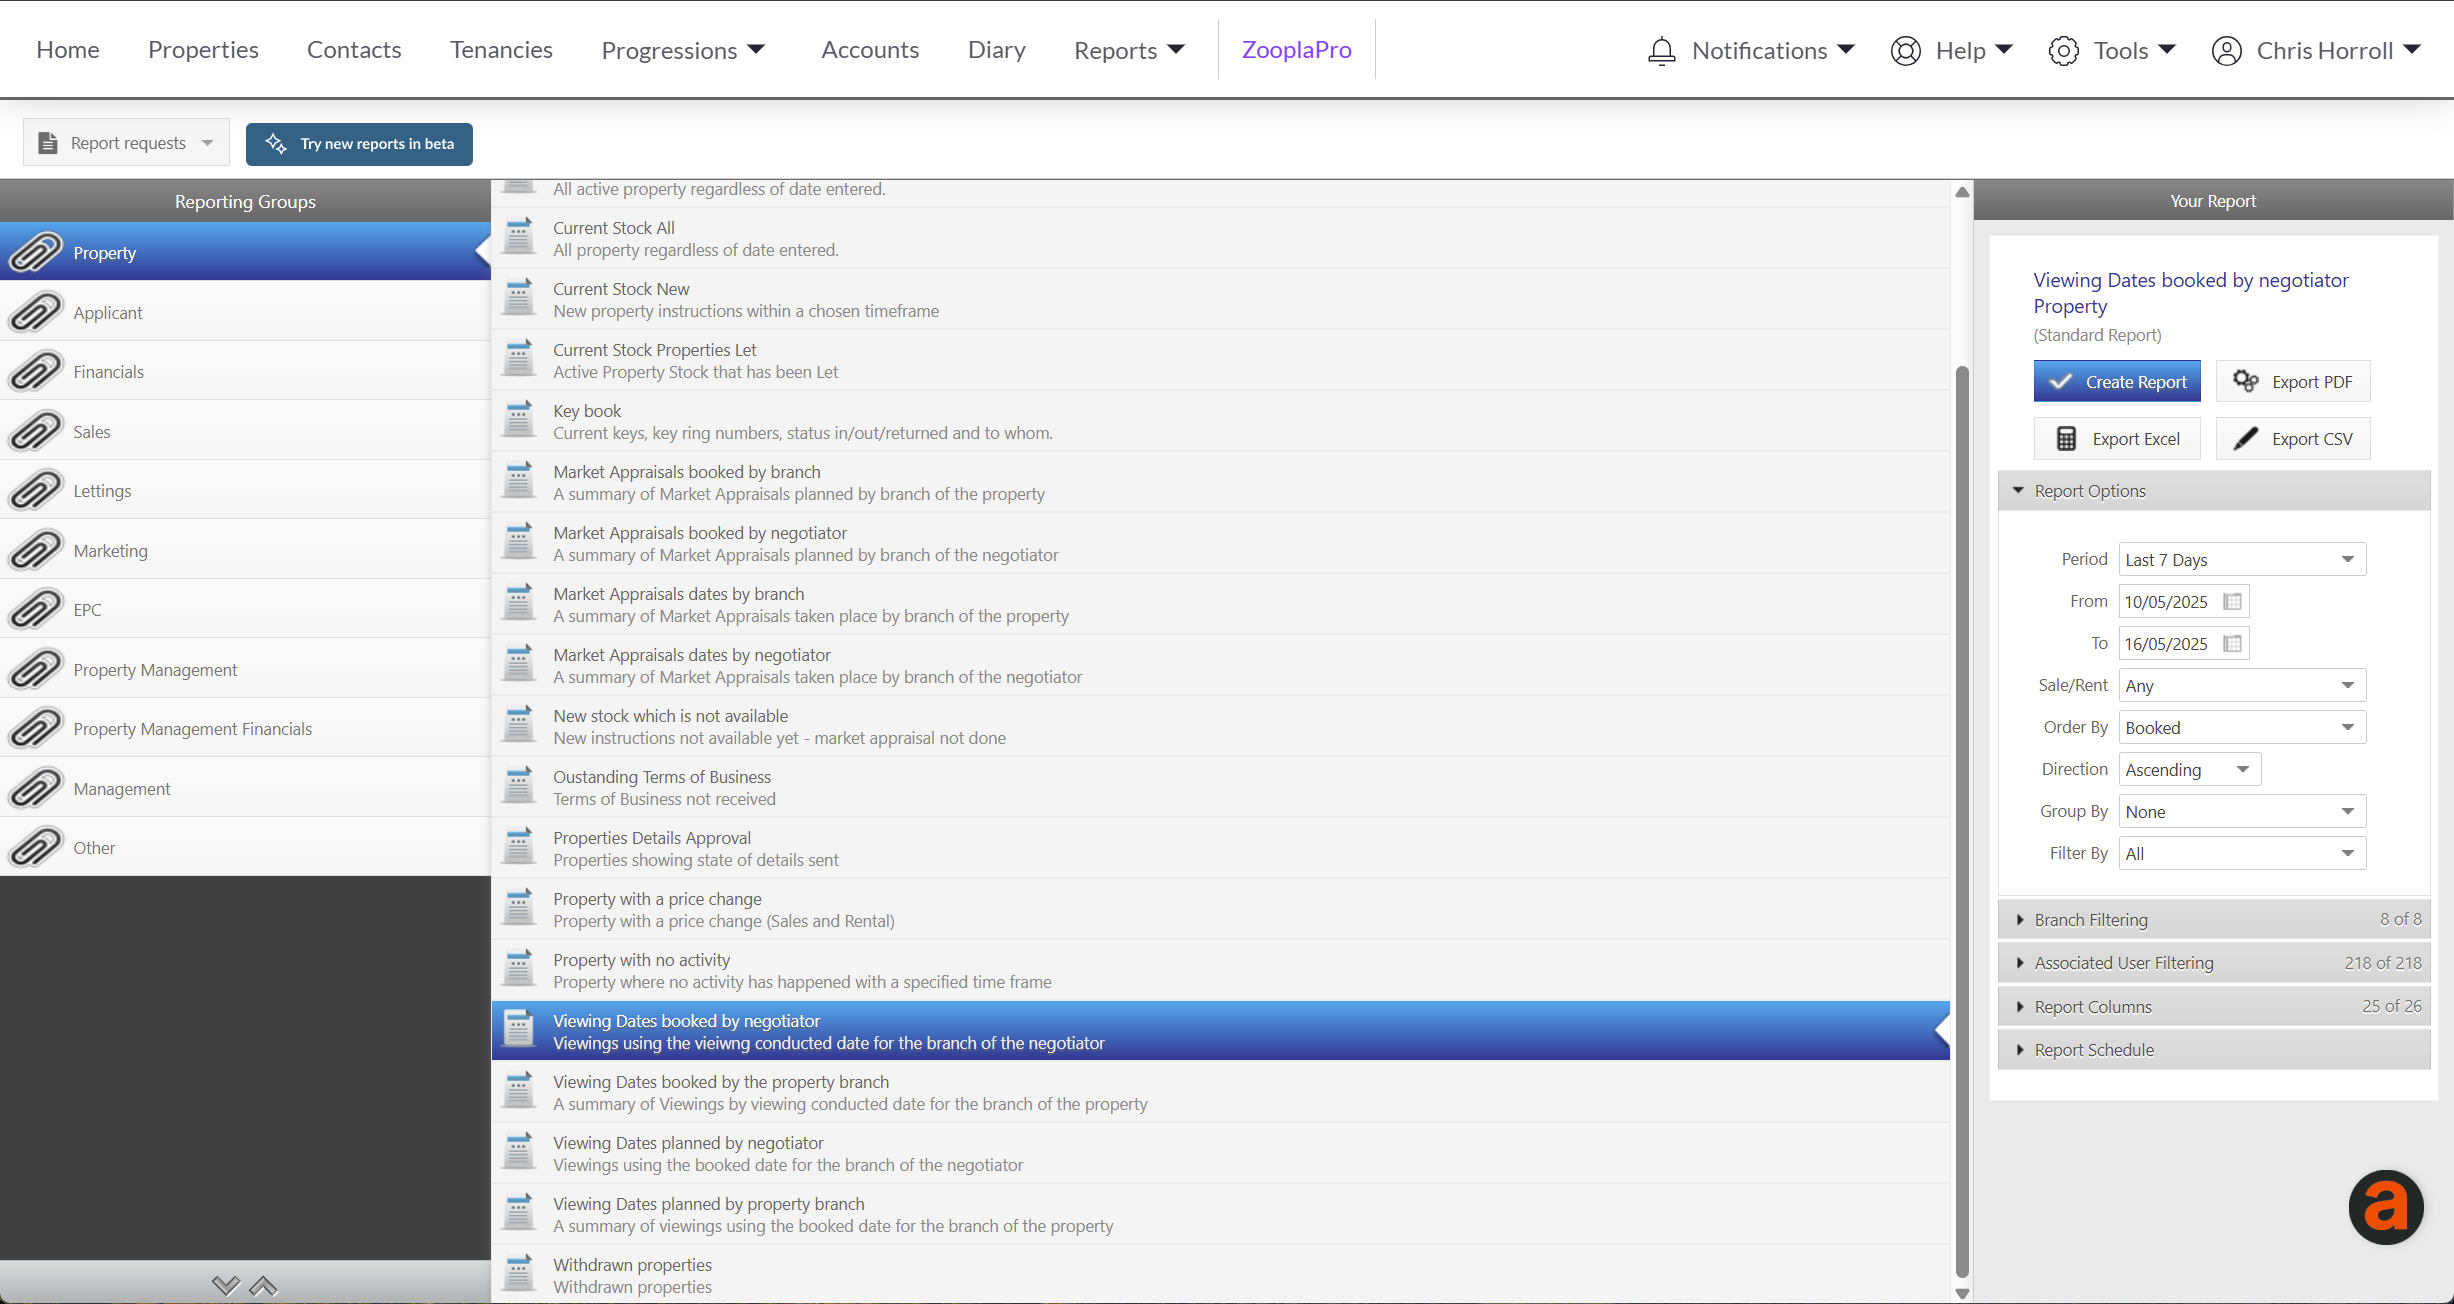
Task: Click Export PDF
Action: 2293,381
